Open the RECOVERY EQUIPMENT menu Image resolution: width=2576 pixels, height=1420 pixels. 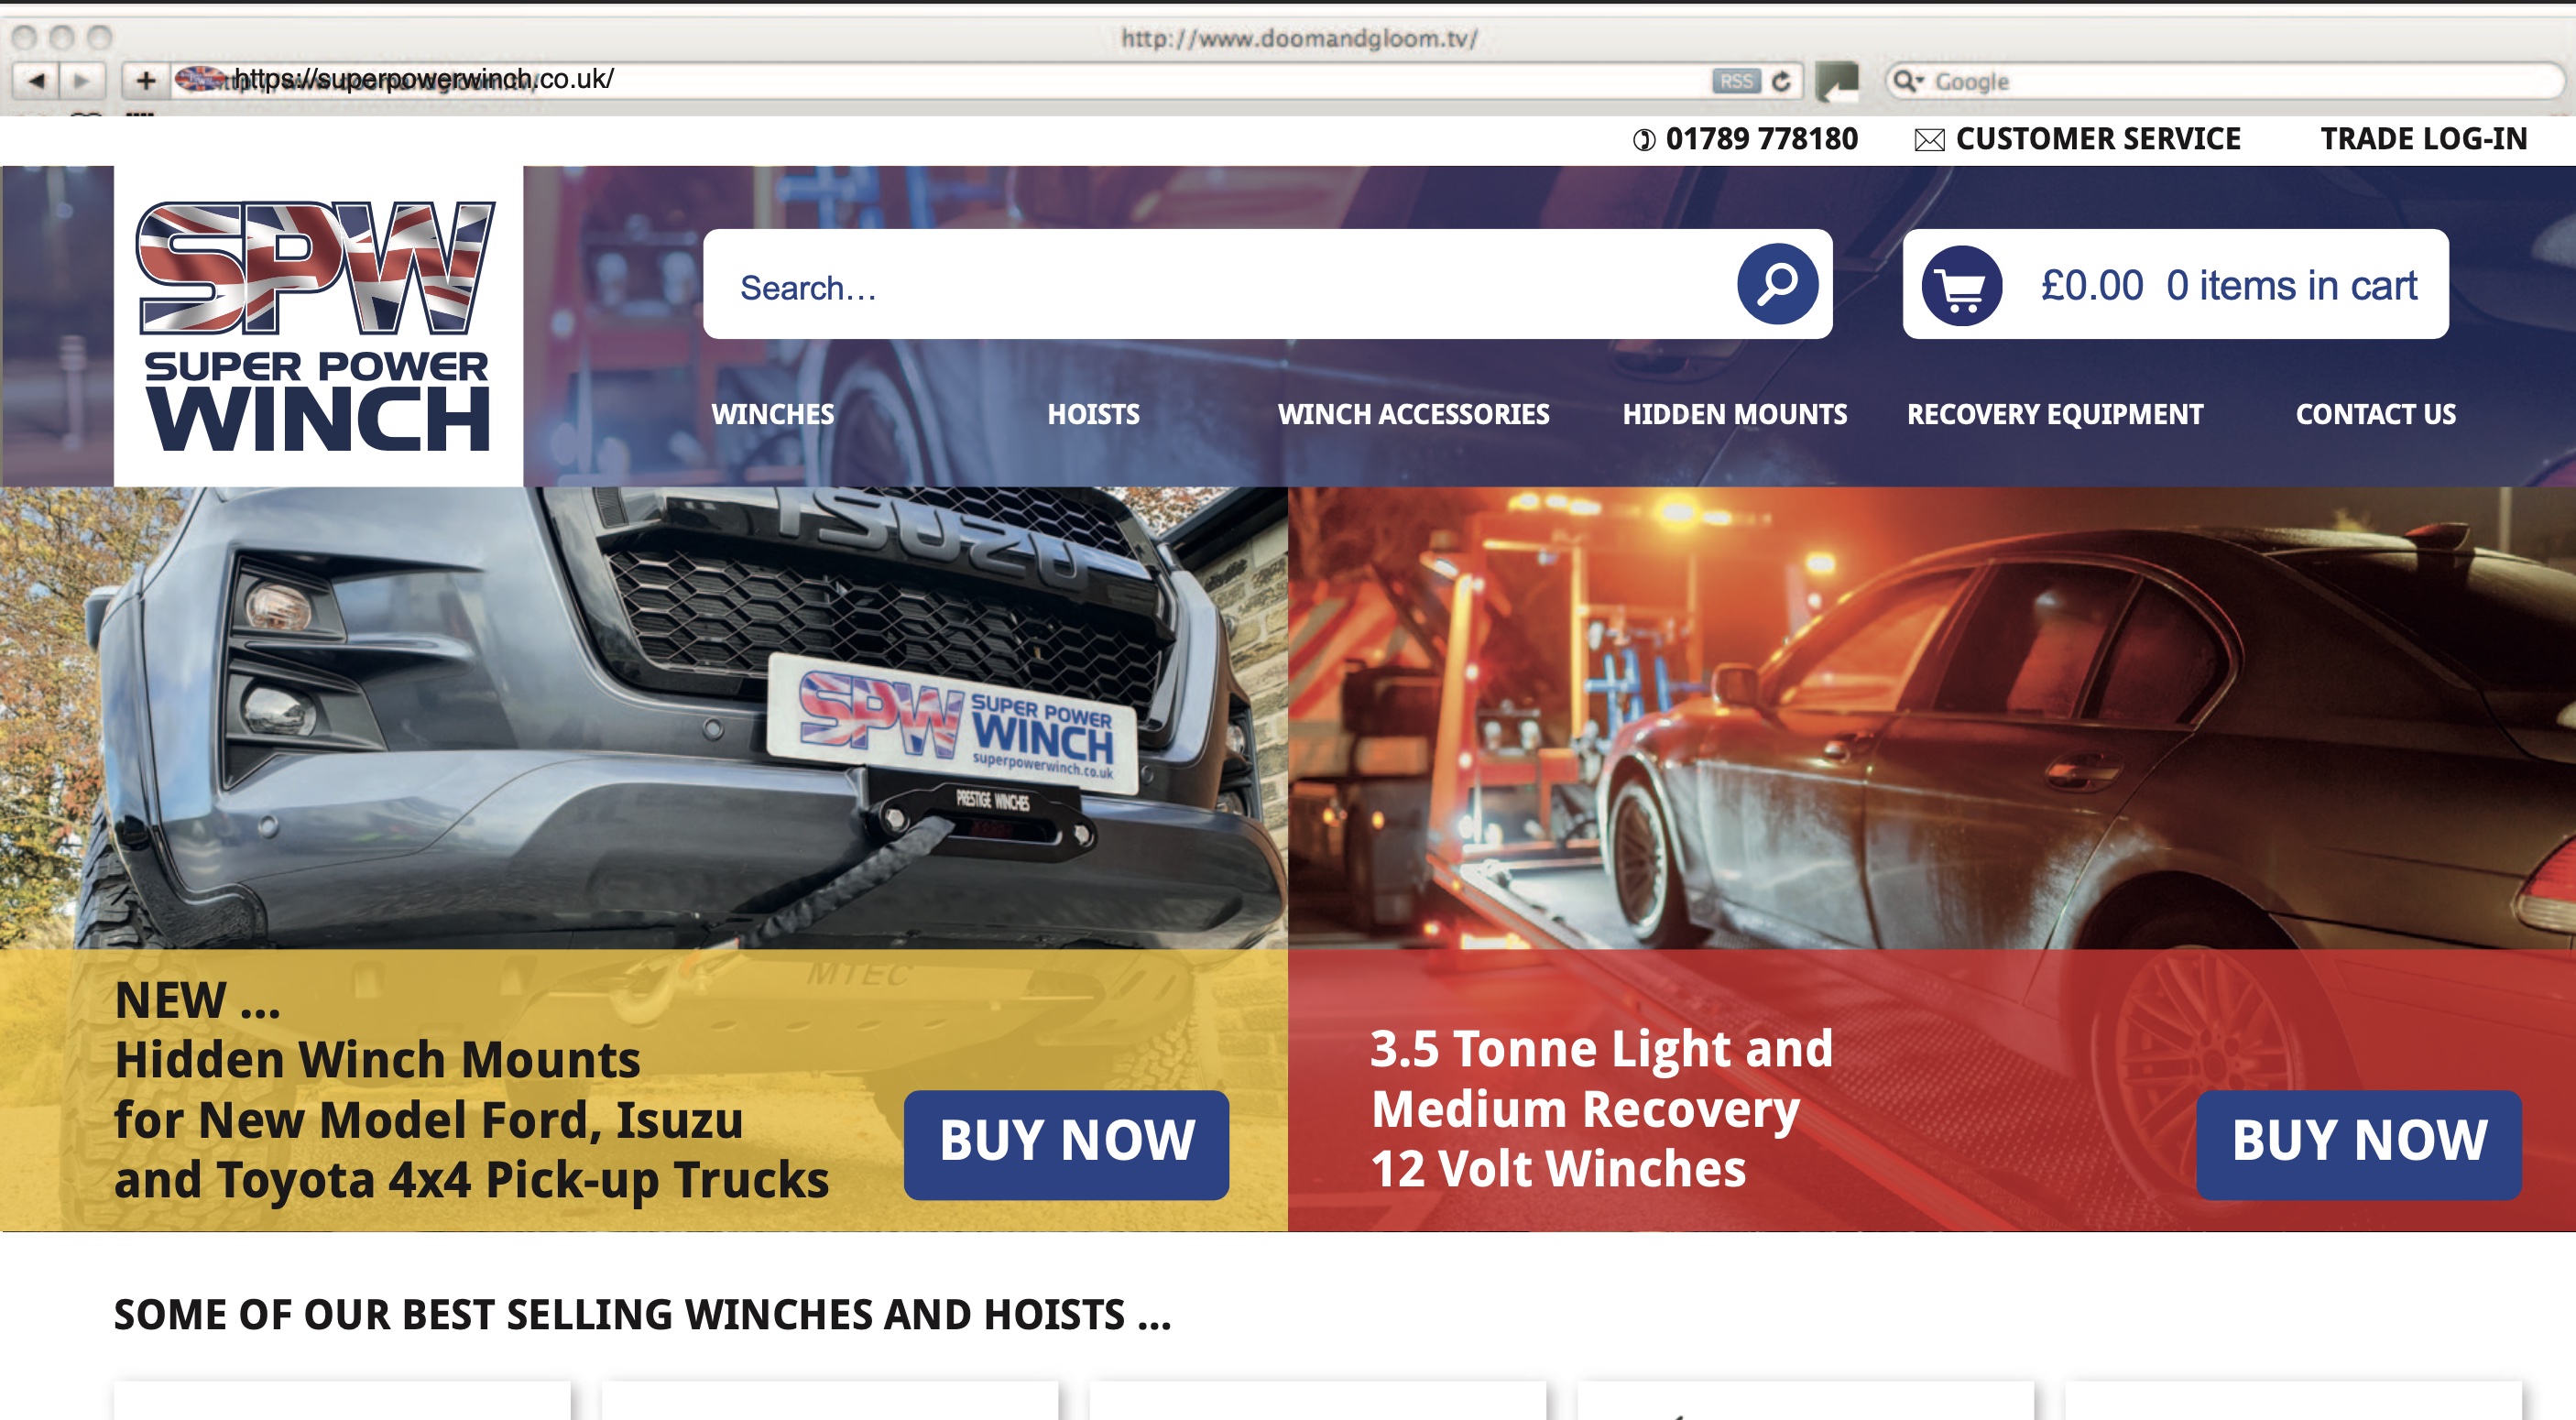click(x=2055, y=414)
